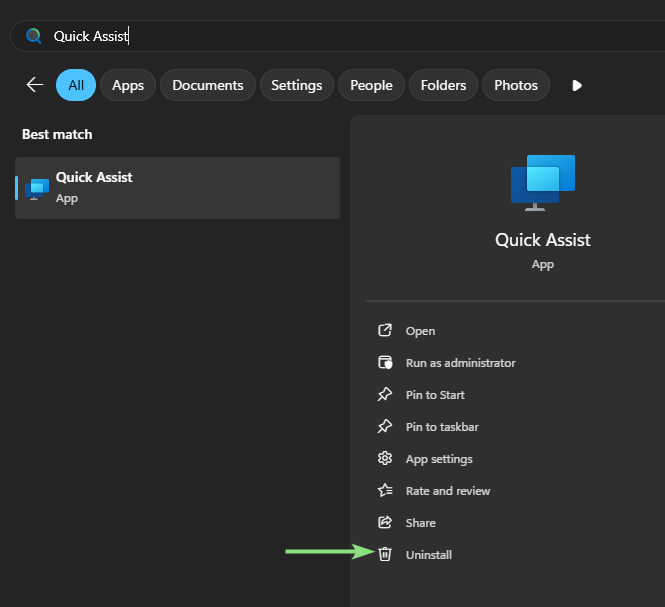Open the Quick Assist app
Viewport: 665px width, 607px height.
click(x=420, y=331)
